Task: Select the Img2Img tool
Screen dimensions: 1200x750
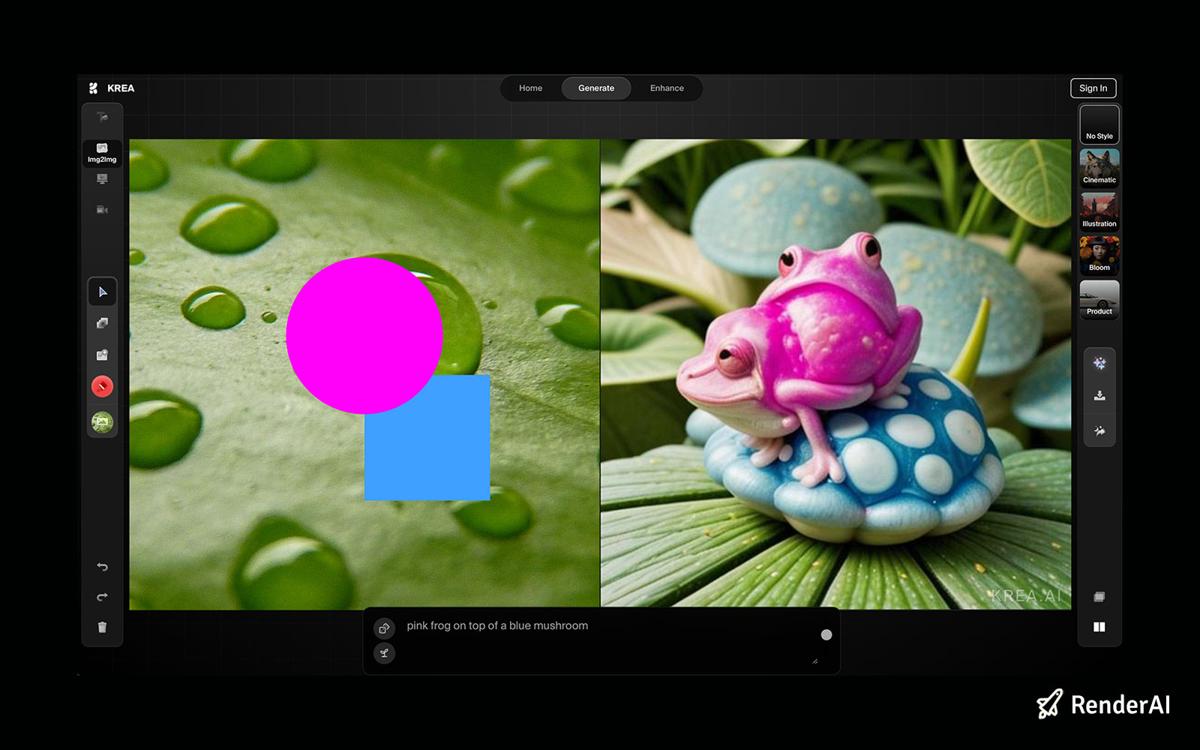Action: point(102,152)
